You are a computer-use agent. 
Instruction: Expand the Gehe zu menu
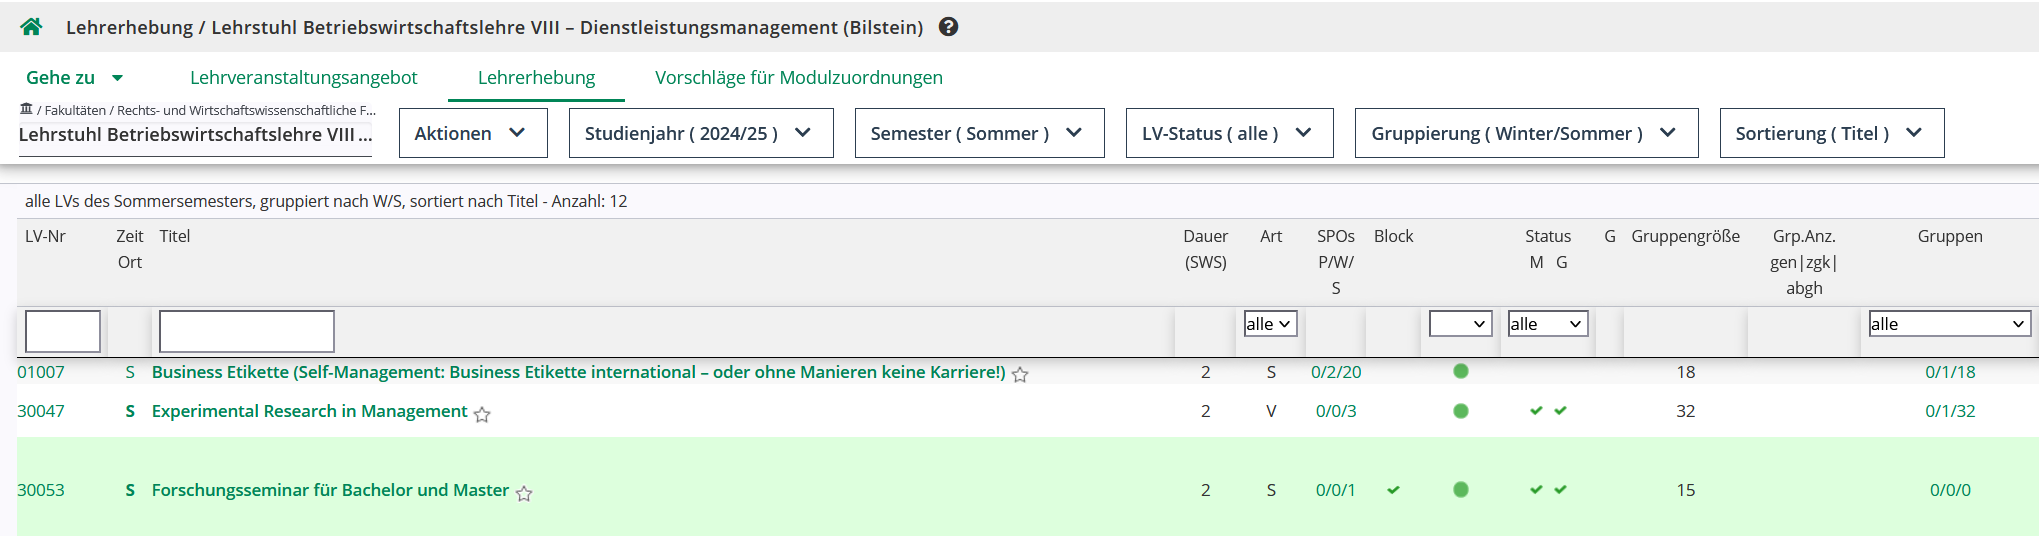click(x=74, y=78)
